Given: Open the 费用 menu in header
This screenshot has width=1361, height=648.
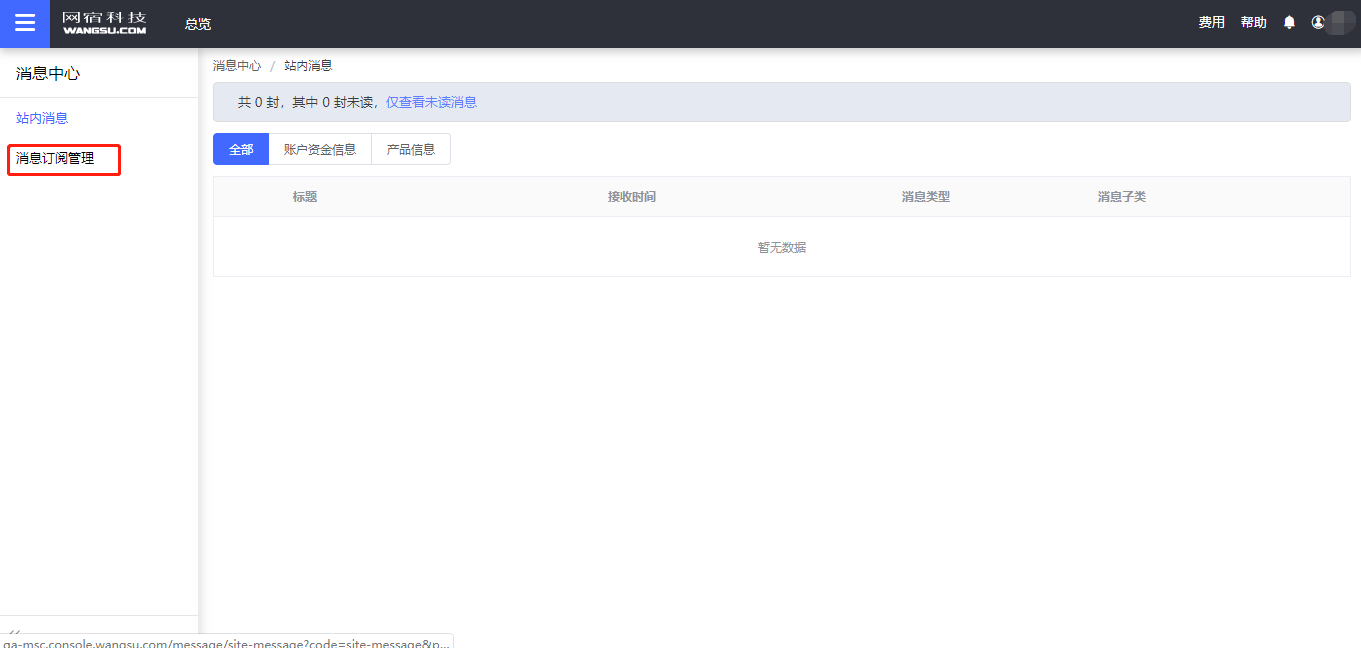Looking at the screenshot, I should pyautogui.click(x=1211, y=22).
